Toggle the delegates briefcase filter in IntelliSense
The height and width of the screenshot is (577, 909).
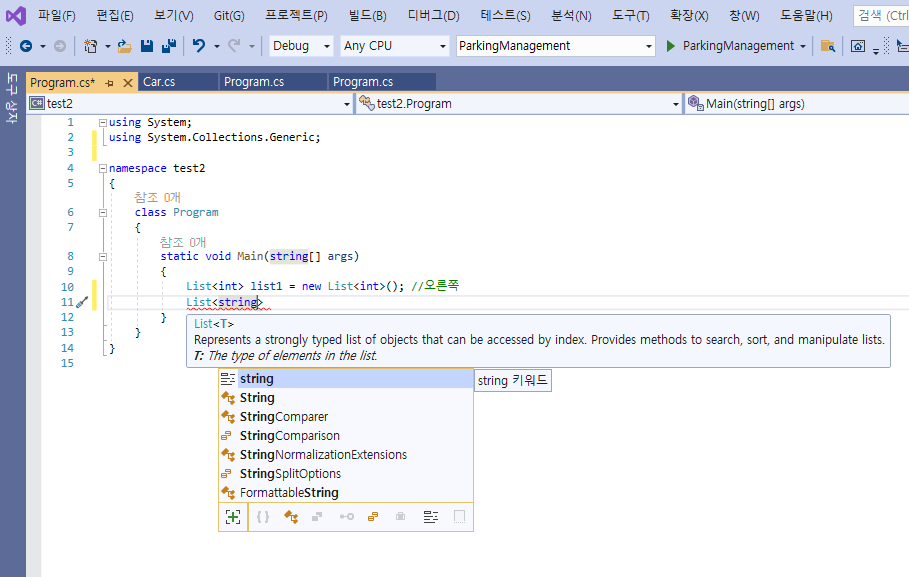click(x=401, y=517)
